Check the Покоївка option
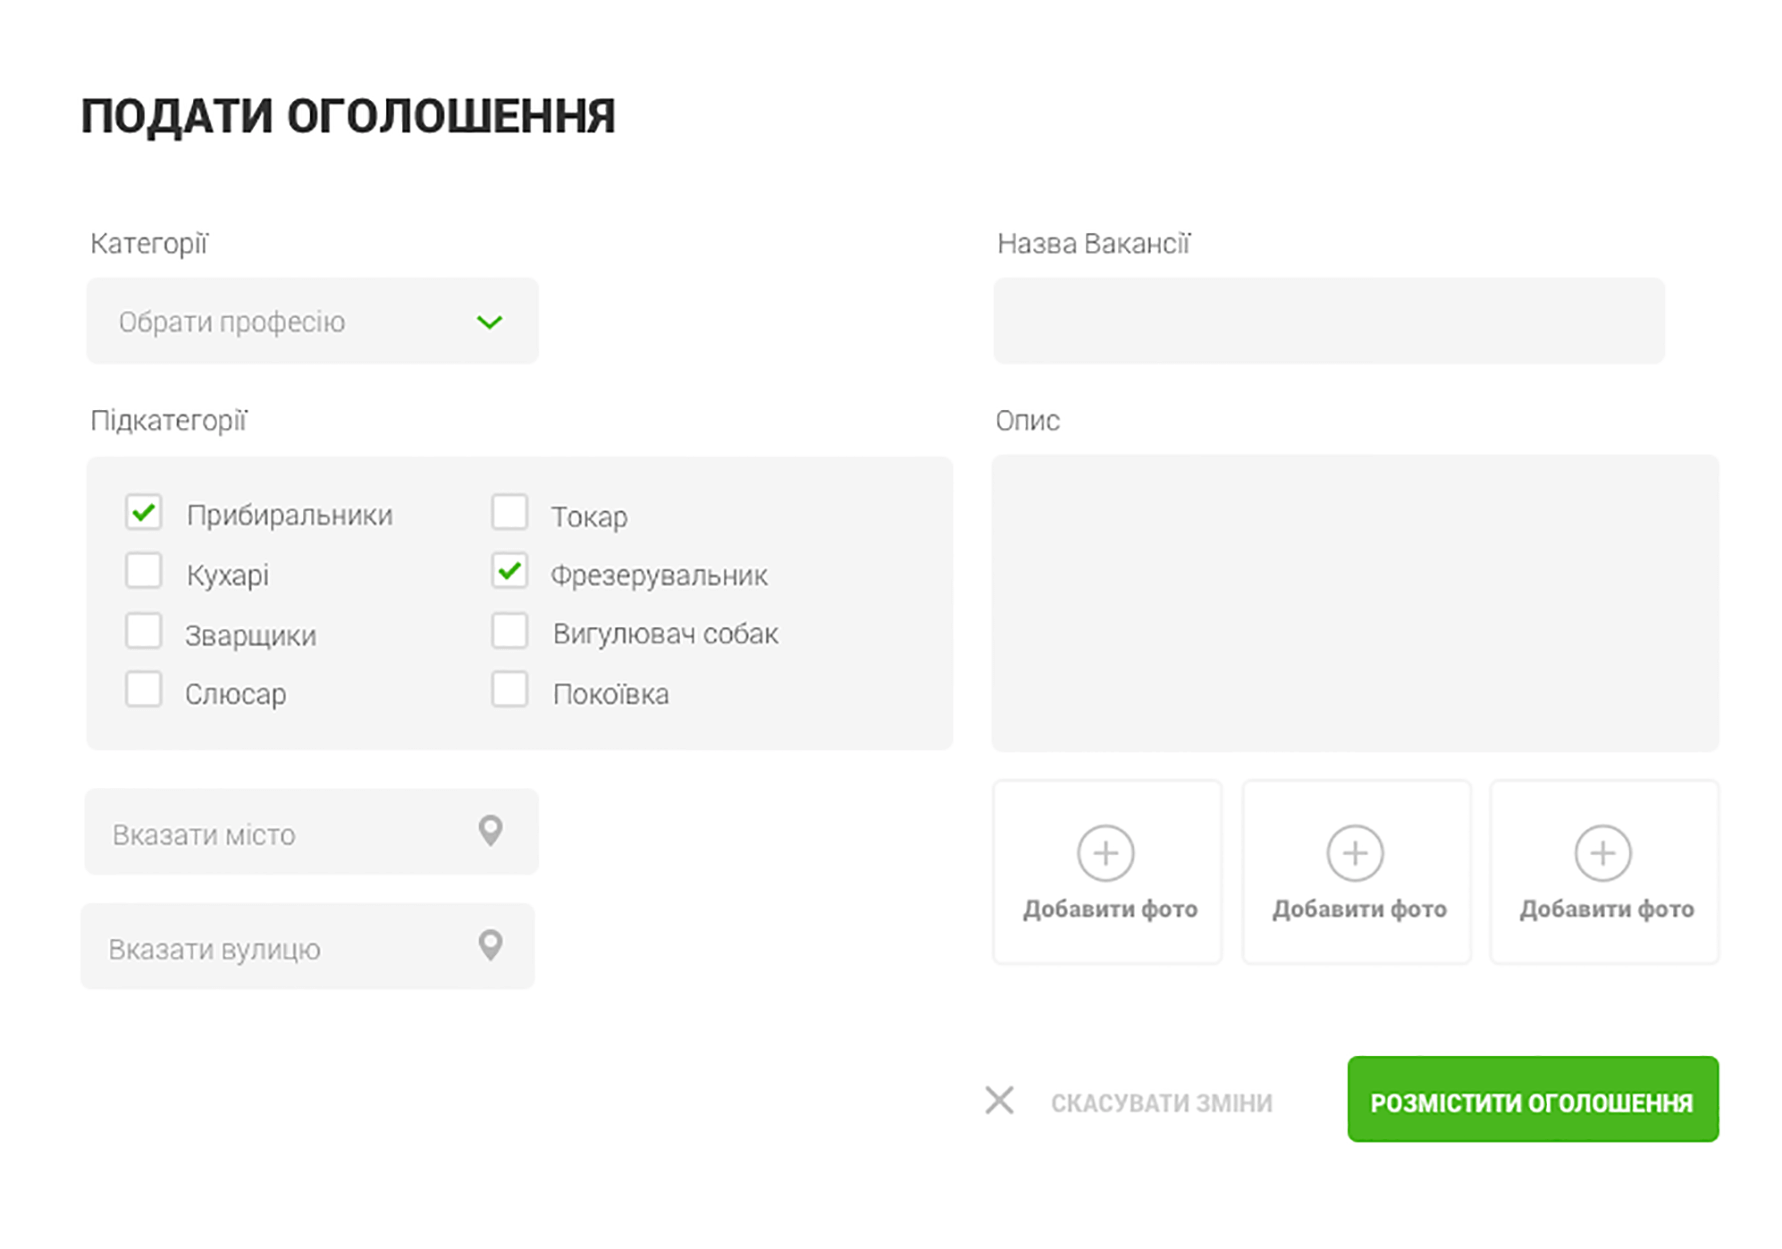1782x1249 pixels. tap(510, 690)
